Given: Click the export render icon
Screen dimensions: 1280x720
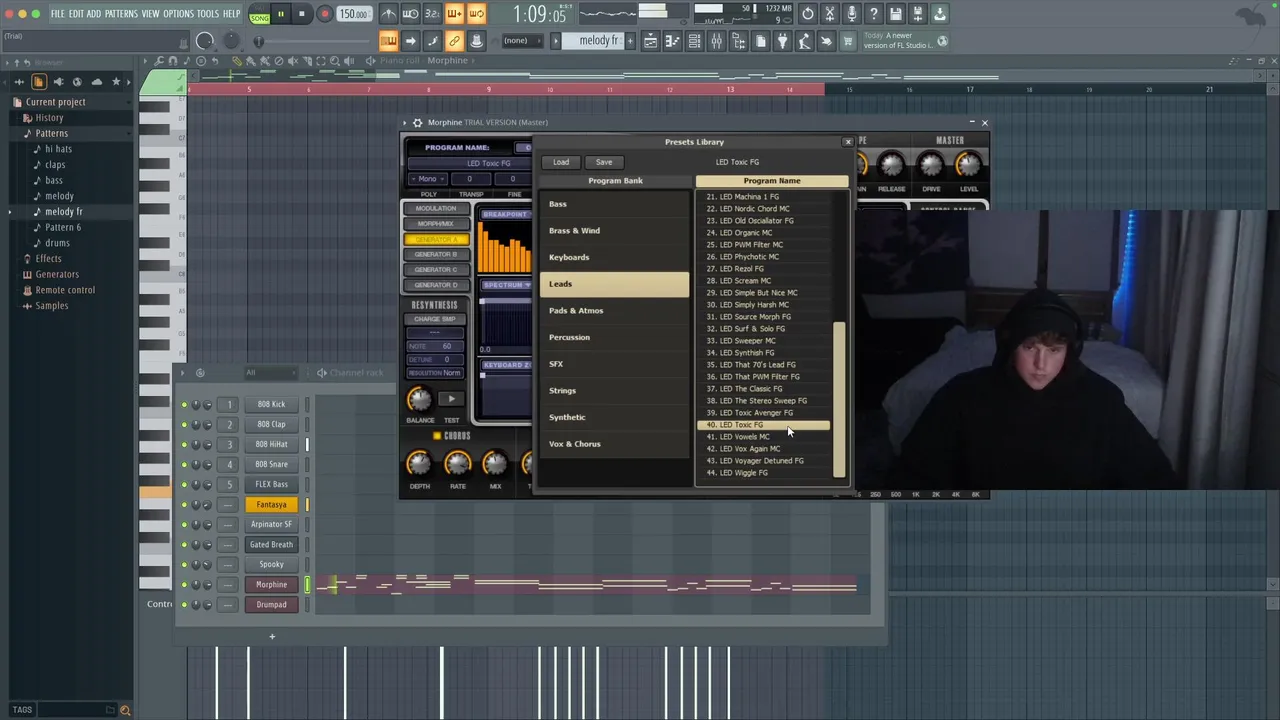Looking at the screenshot, I should [x=918, y=14].
